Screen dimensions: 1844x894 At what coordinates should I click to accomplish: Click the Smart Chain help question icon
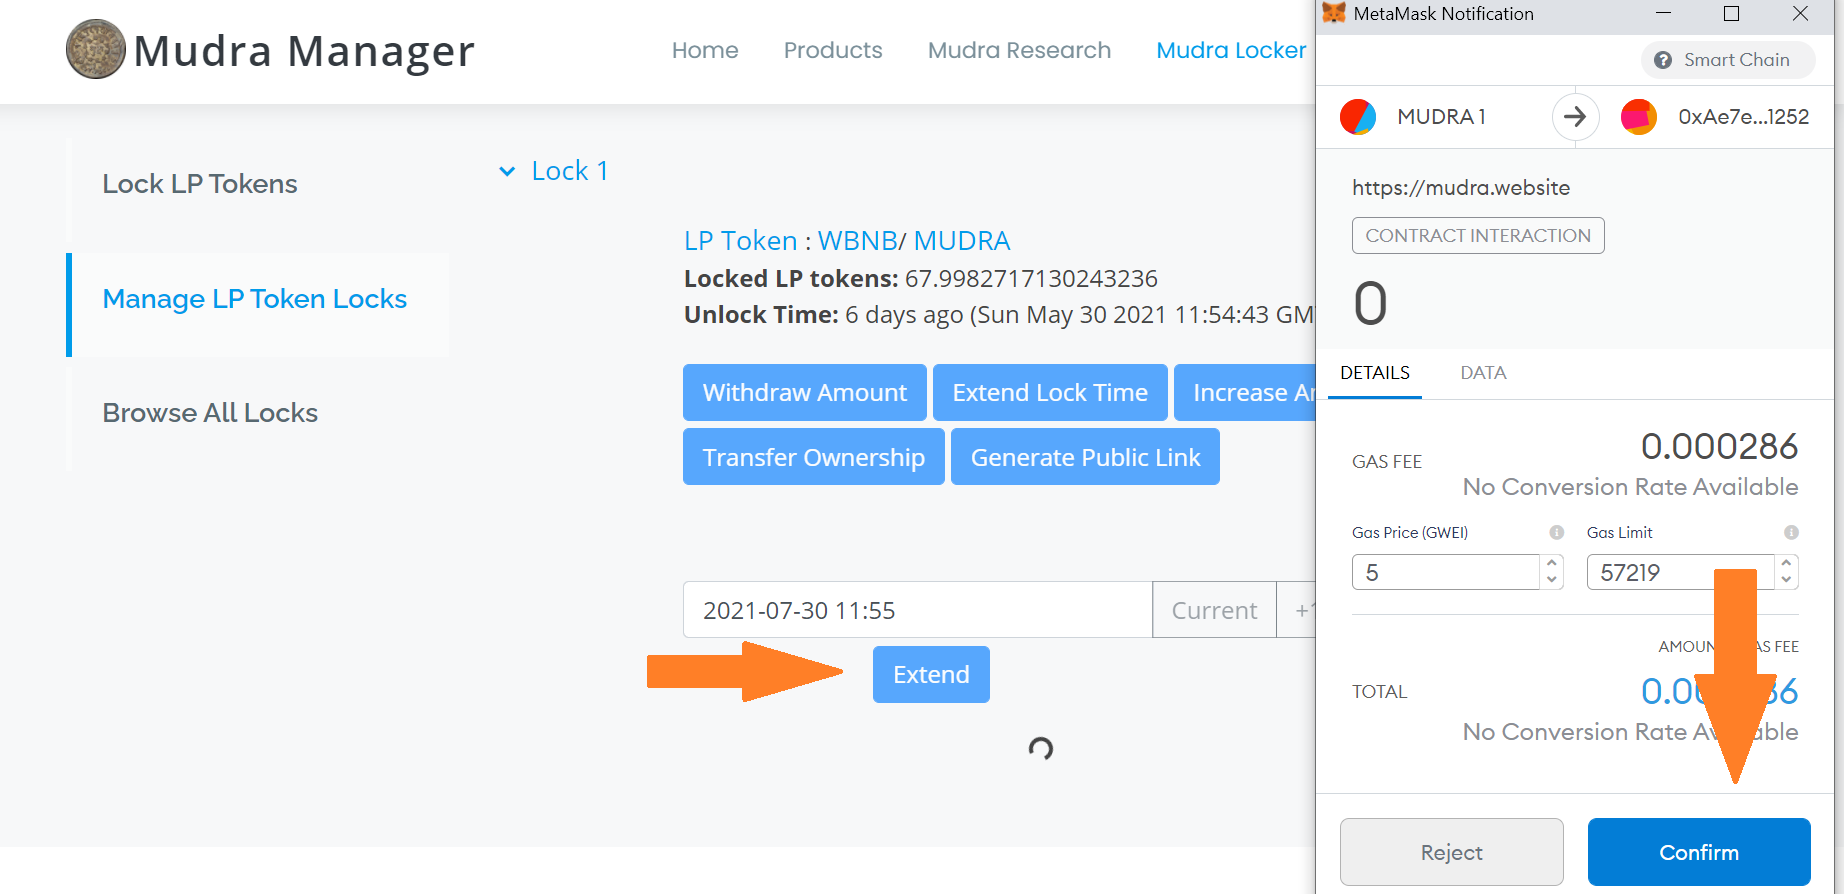1663,60
